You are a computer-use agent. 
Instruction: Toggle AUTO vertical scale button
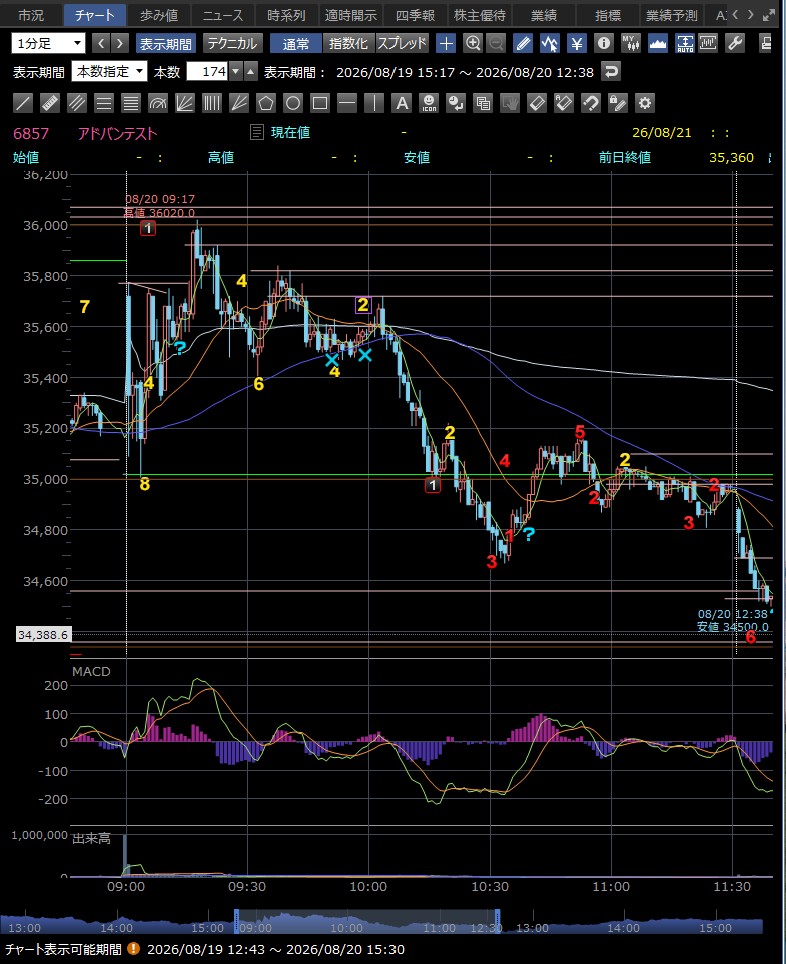685,43
